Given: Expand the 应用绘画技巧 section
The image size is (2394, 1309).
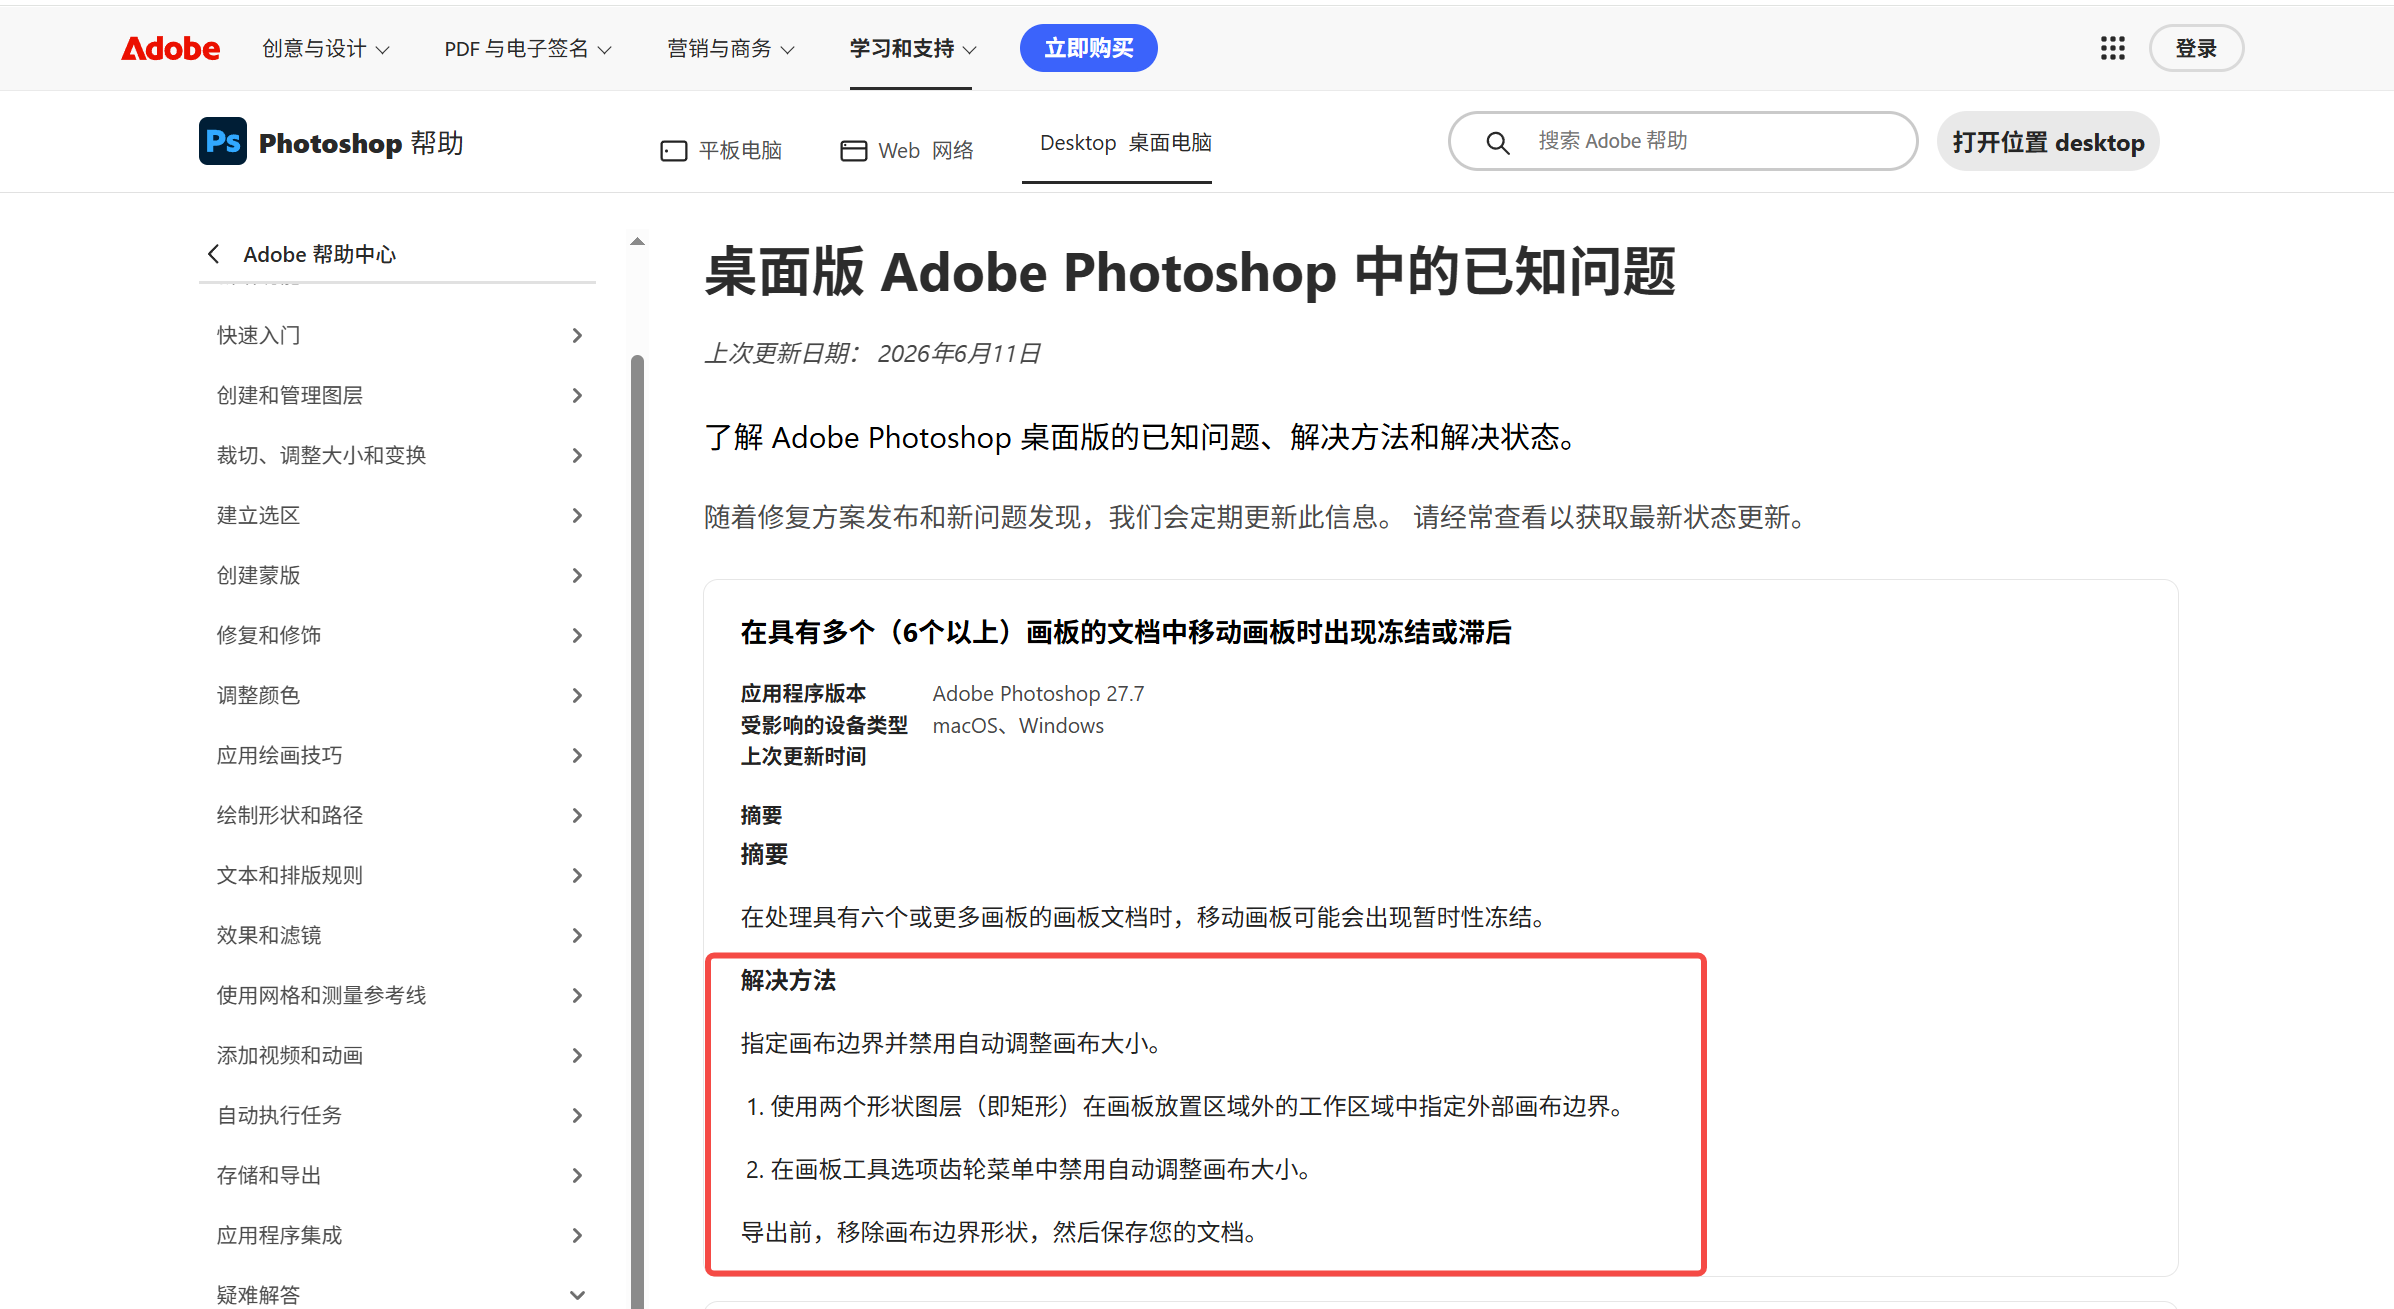Looking at the screenshot, I should point(398,755).
